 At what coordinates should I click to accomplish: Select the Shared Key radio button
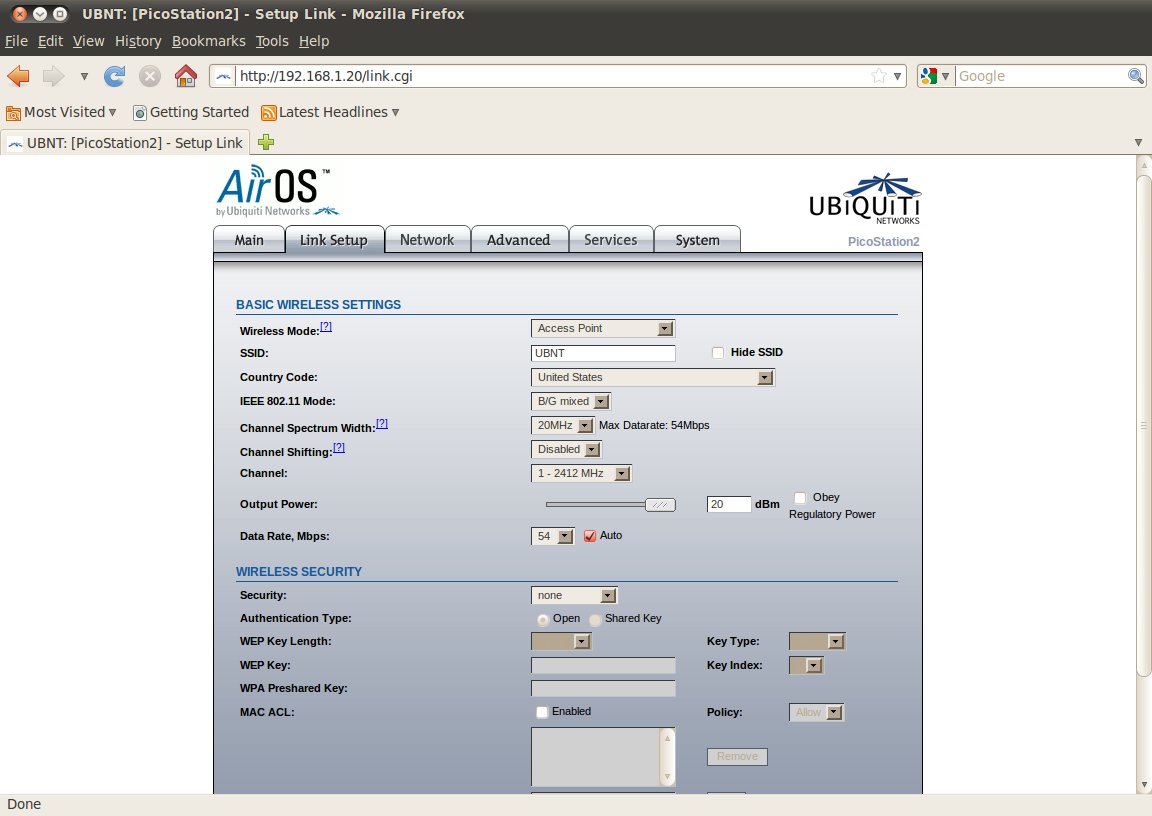(x=595, y=619)
